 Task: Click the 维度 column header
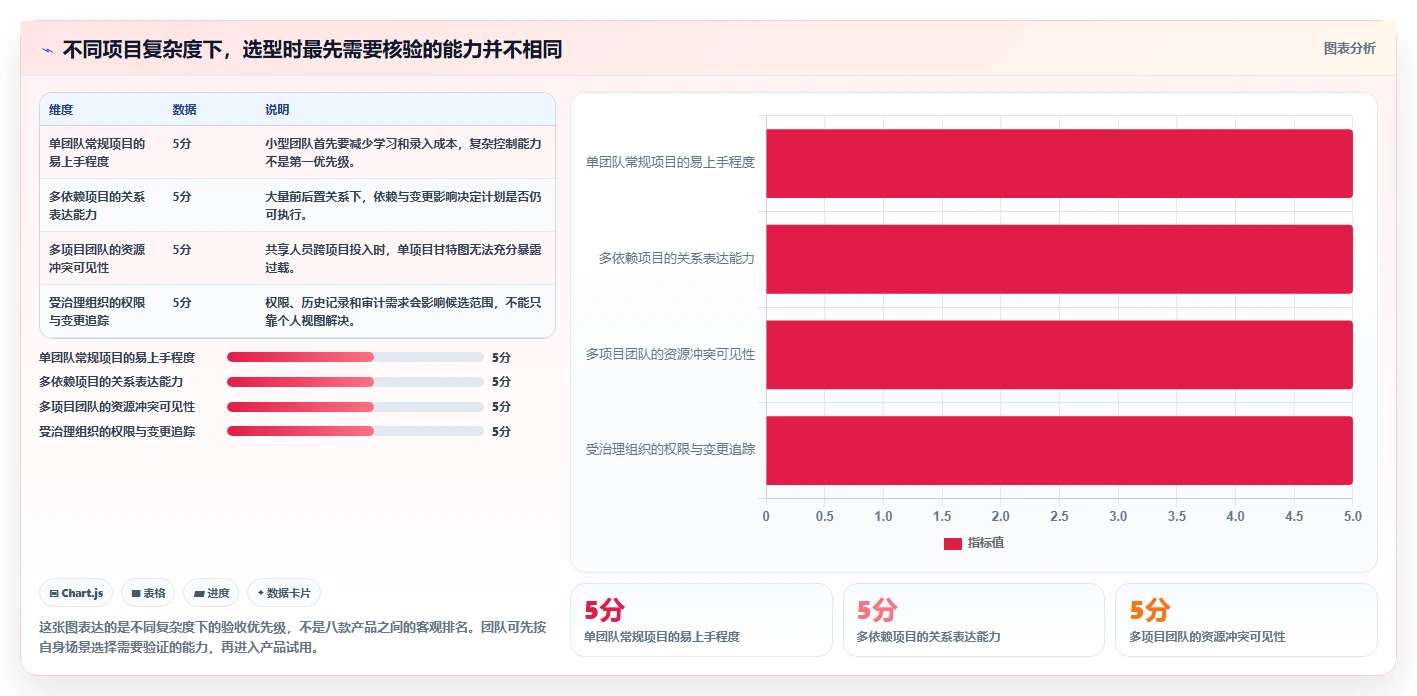61,110
